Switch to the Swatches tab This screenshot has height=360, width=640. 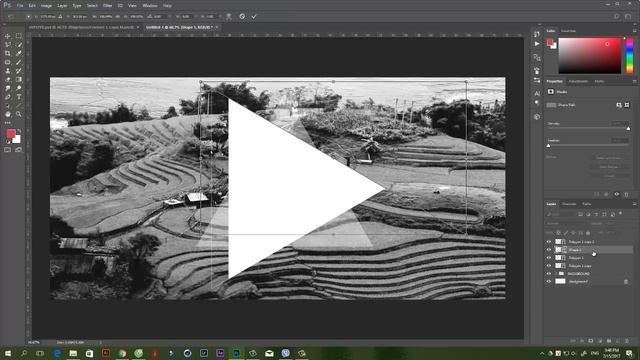pyautogui.click(x=568, y=31)
